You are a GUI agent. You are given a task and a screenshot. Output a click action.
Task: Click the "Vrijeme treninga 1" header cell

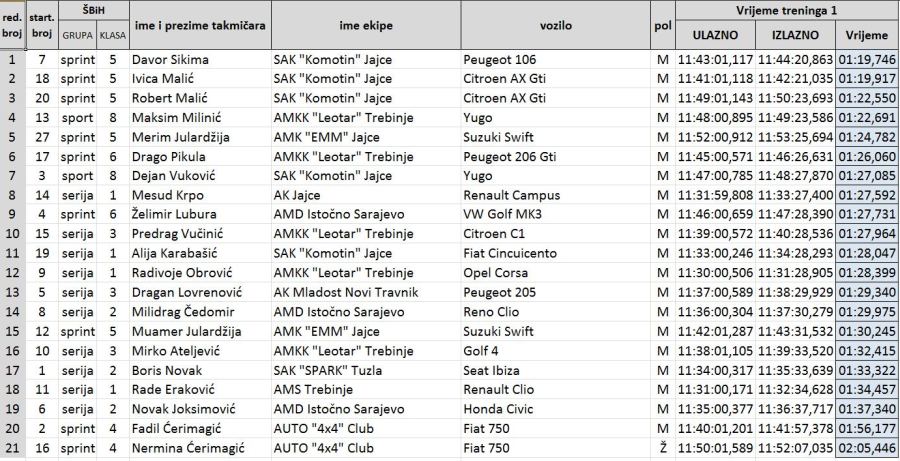[786, 10]
